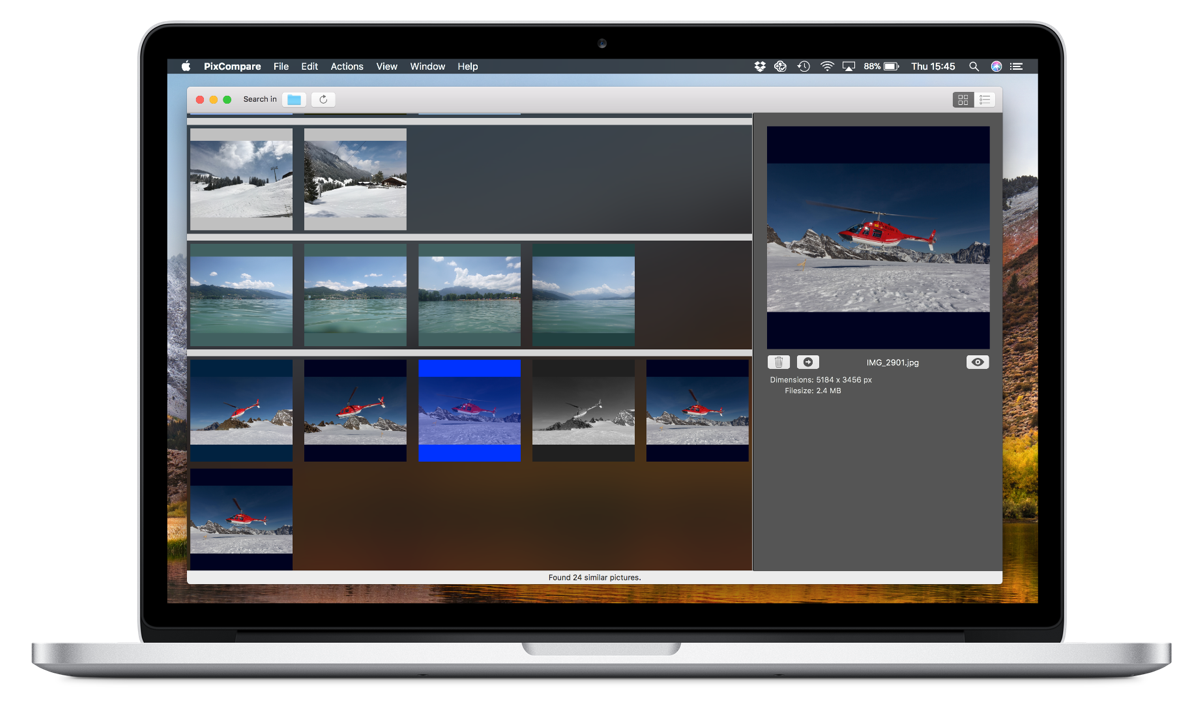This screenshot has height=708, width=1200.
Task: Open the Window menu
Action: click(x=427, y=66)
